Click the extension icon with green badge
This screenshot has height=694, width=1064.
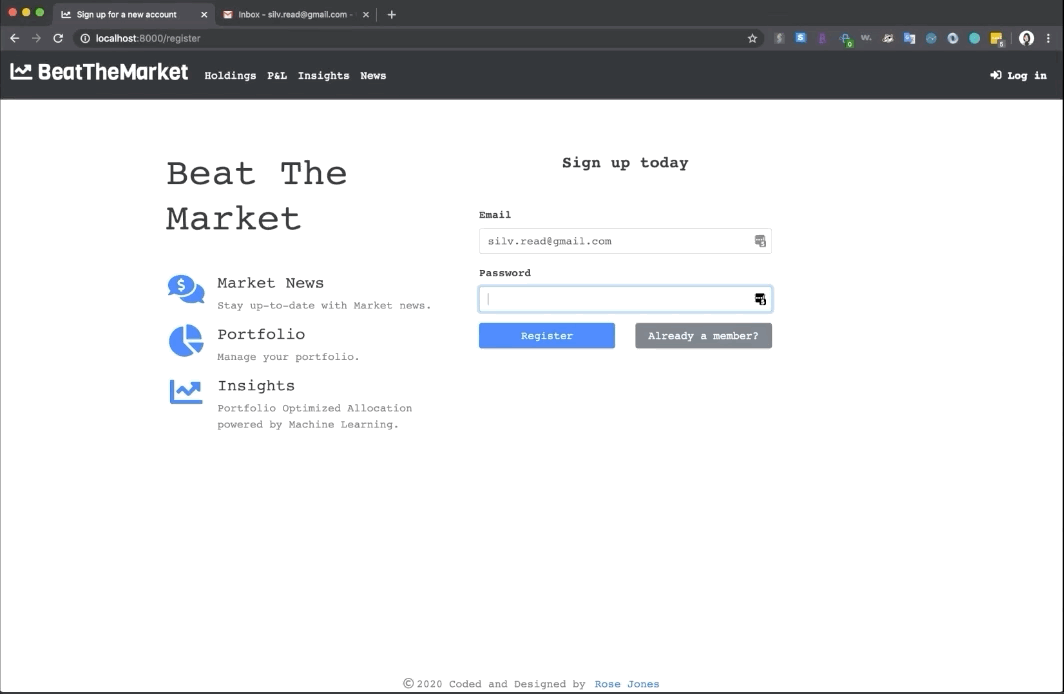pos(845,39)
